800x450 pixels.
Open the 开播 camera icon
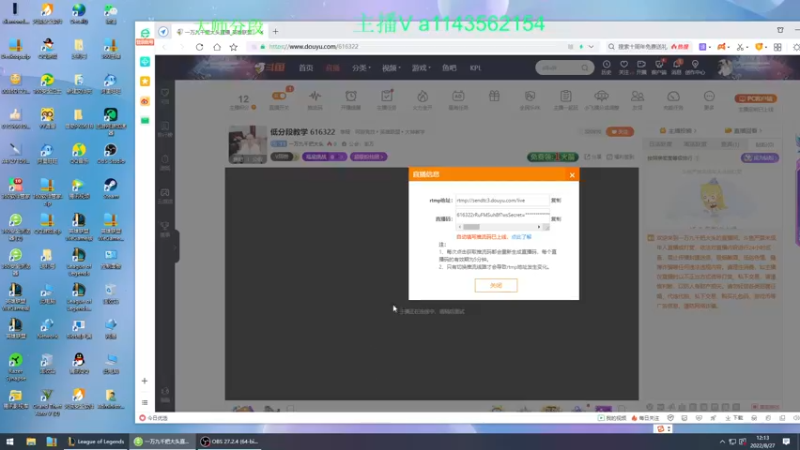click(x=641, y=67)
